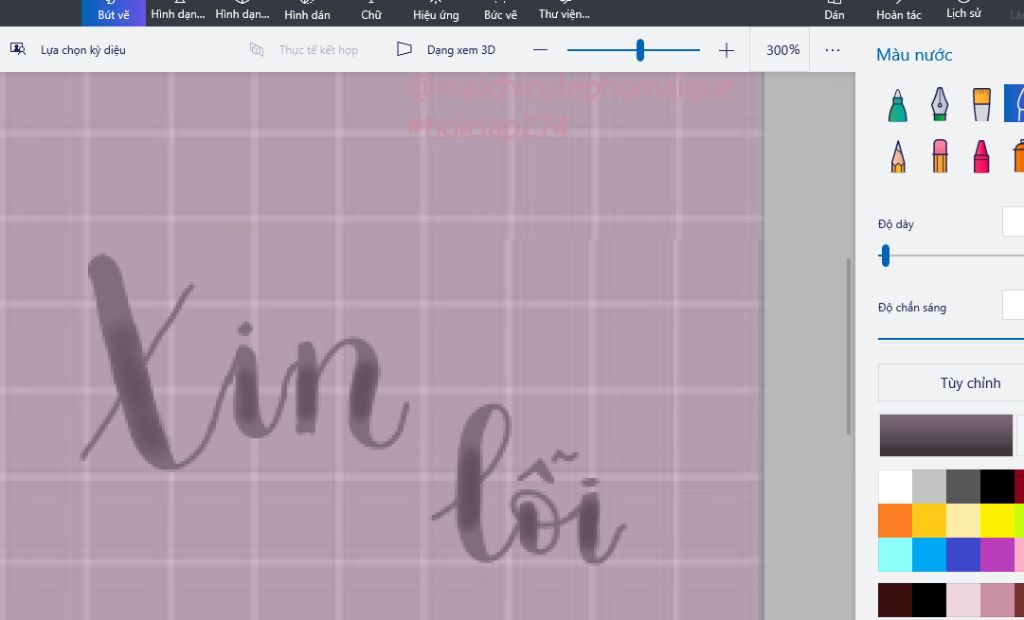
Task: Pick the purple magenta swatch
Action: [x=997, y=555]
